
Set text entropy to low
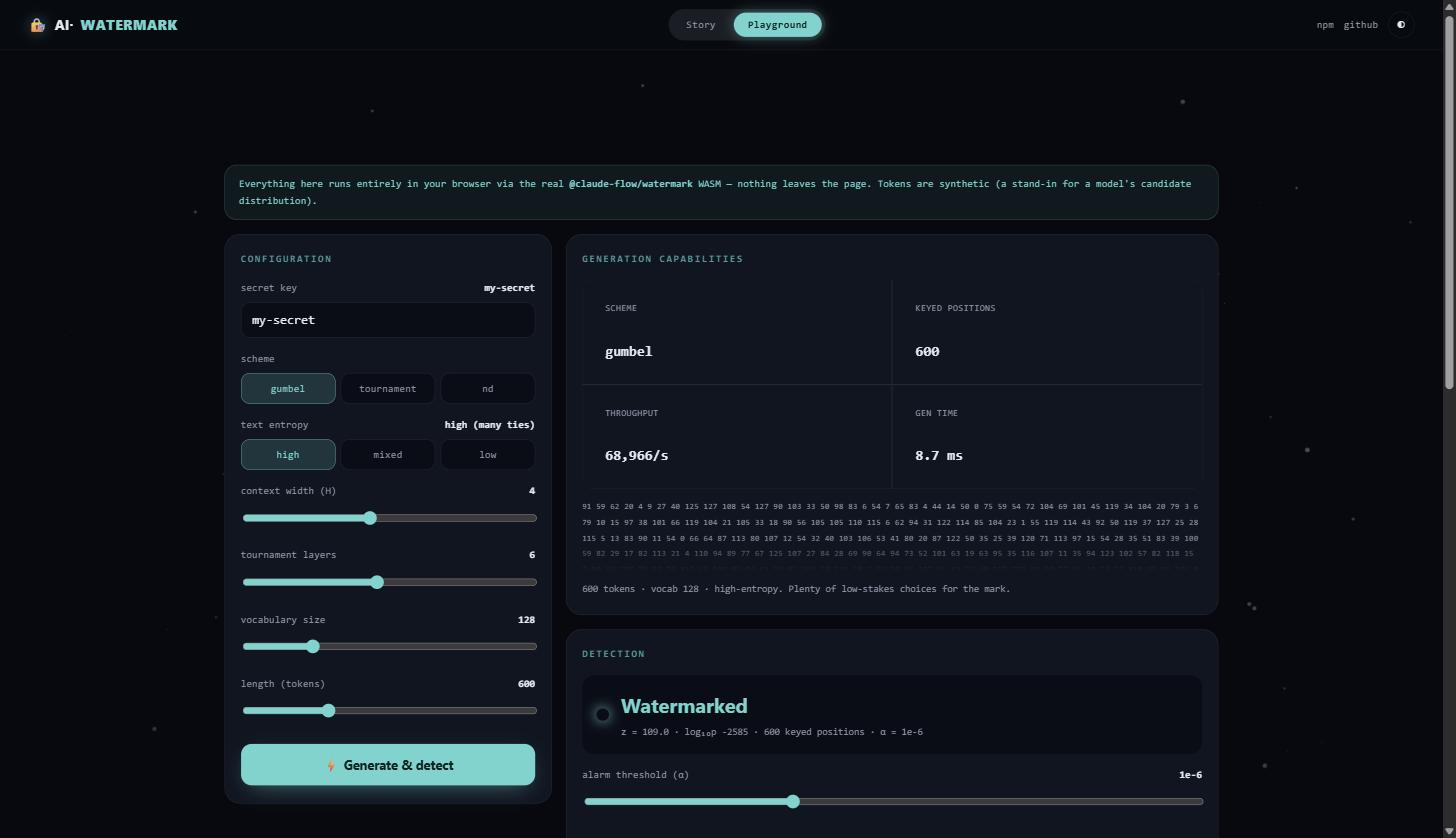(x=488, y=454)
